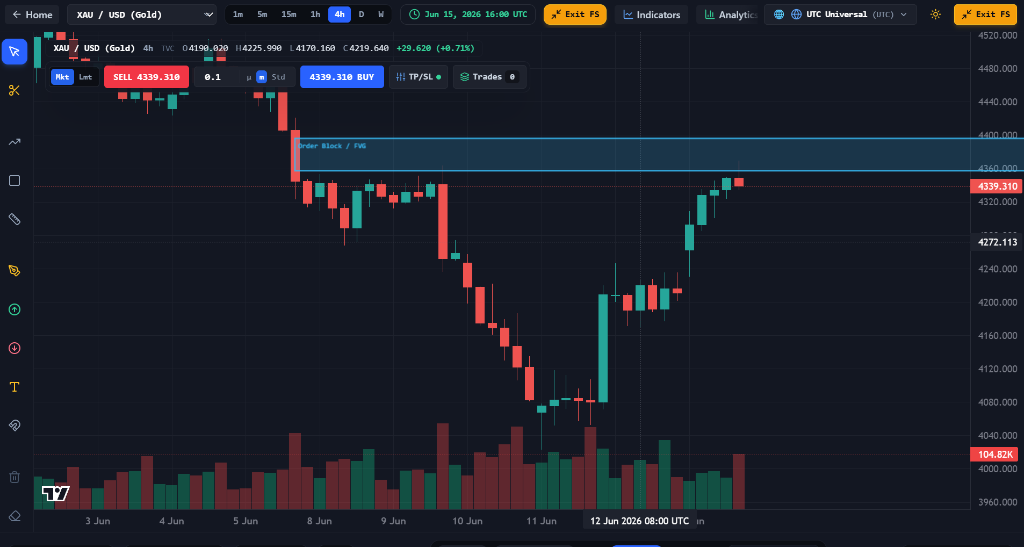The height and width of the screenshot is (547, 1024).
Task: Click the trash delete drawings icon
Action: (14, 477)
